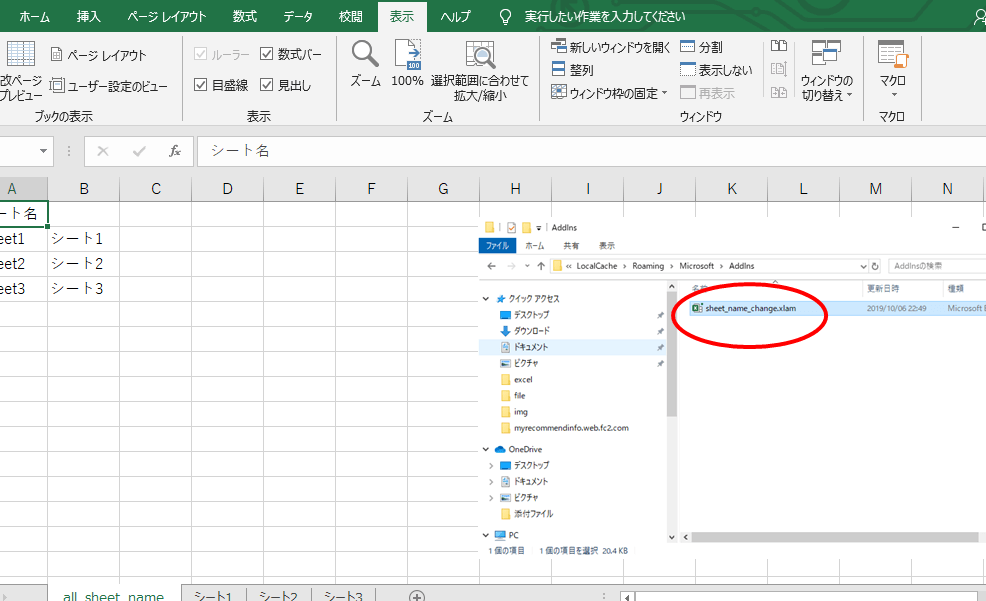Viewport: 986px width, 601px height.
Task: Select sheet_name_change.xlam file
Action: (x=750, y=308)
